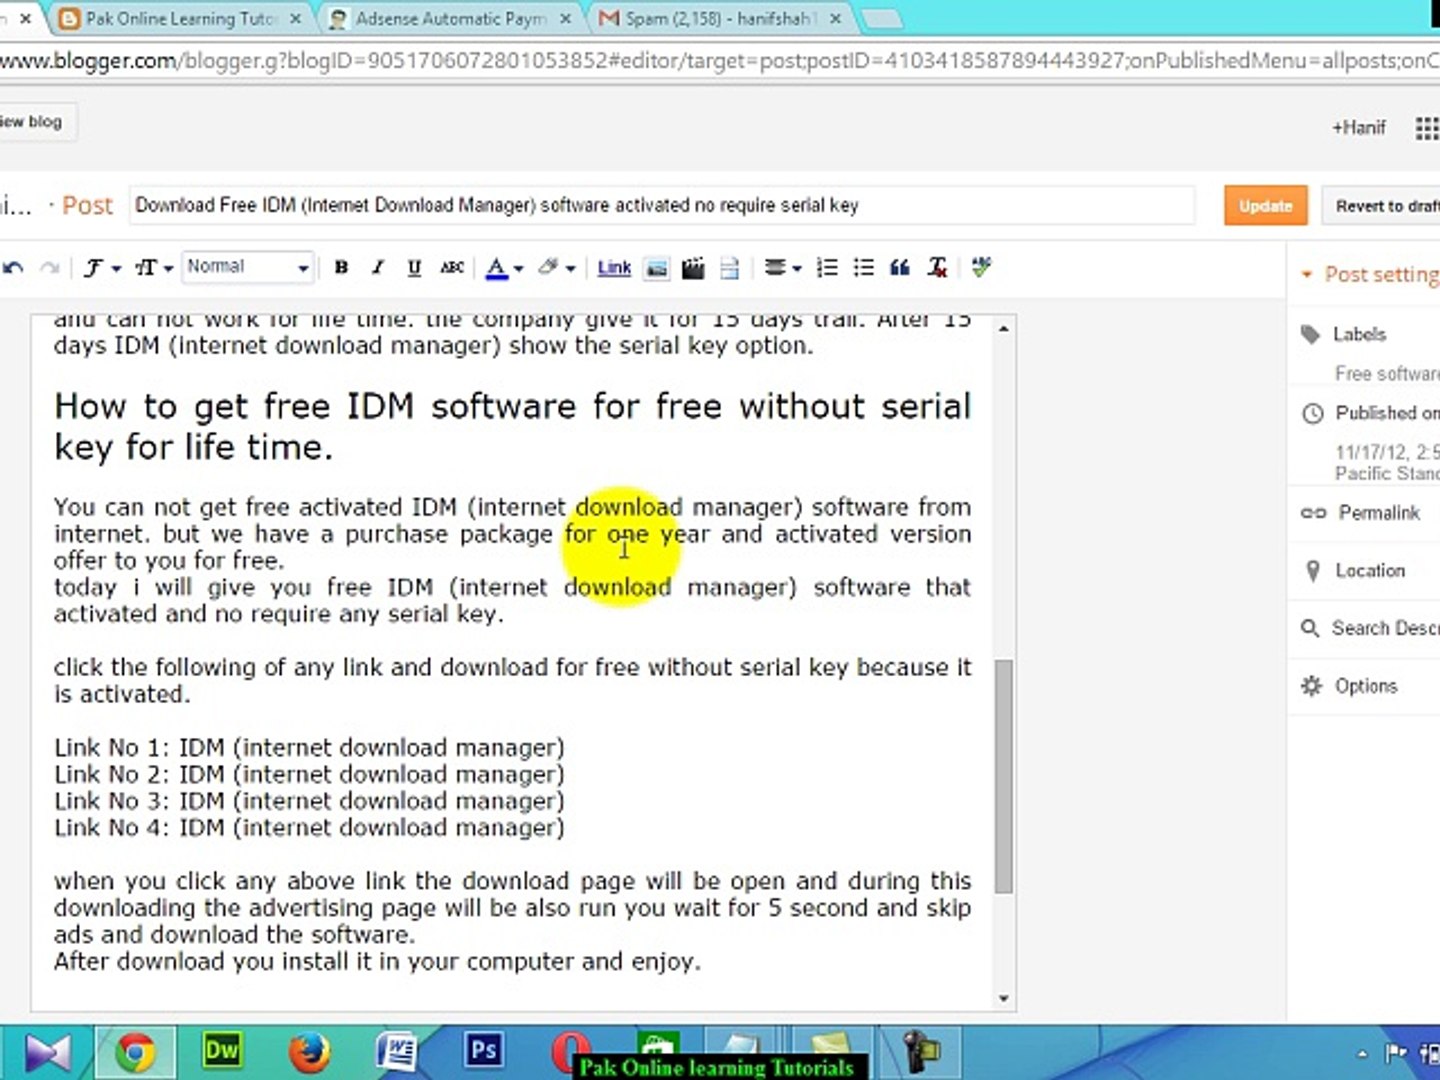The height and width of the screenshot is (1080, 1440).
Task: Click the Undo arrow in editor toolbar
Action: coord(13,267)
